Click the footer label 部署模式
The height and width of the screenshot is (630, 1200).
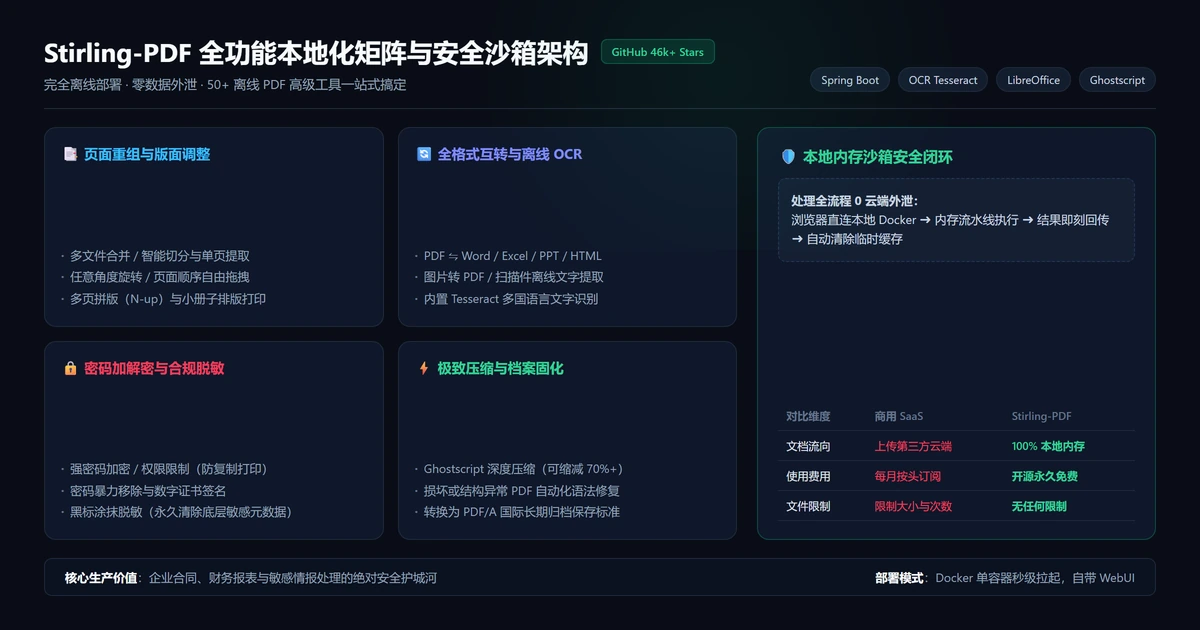pos(899,578)
